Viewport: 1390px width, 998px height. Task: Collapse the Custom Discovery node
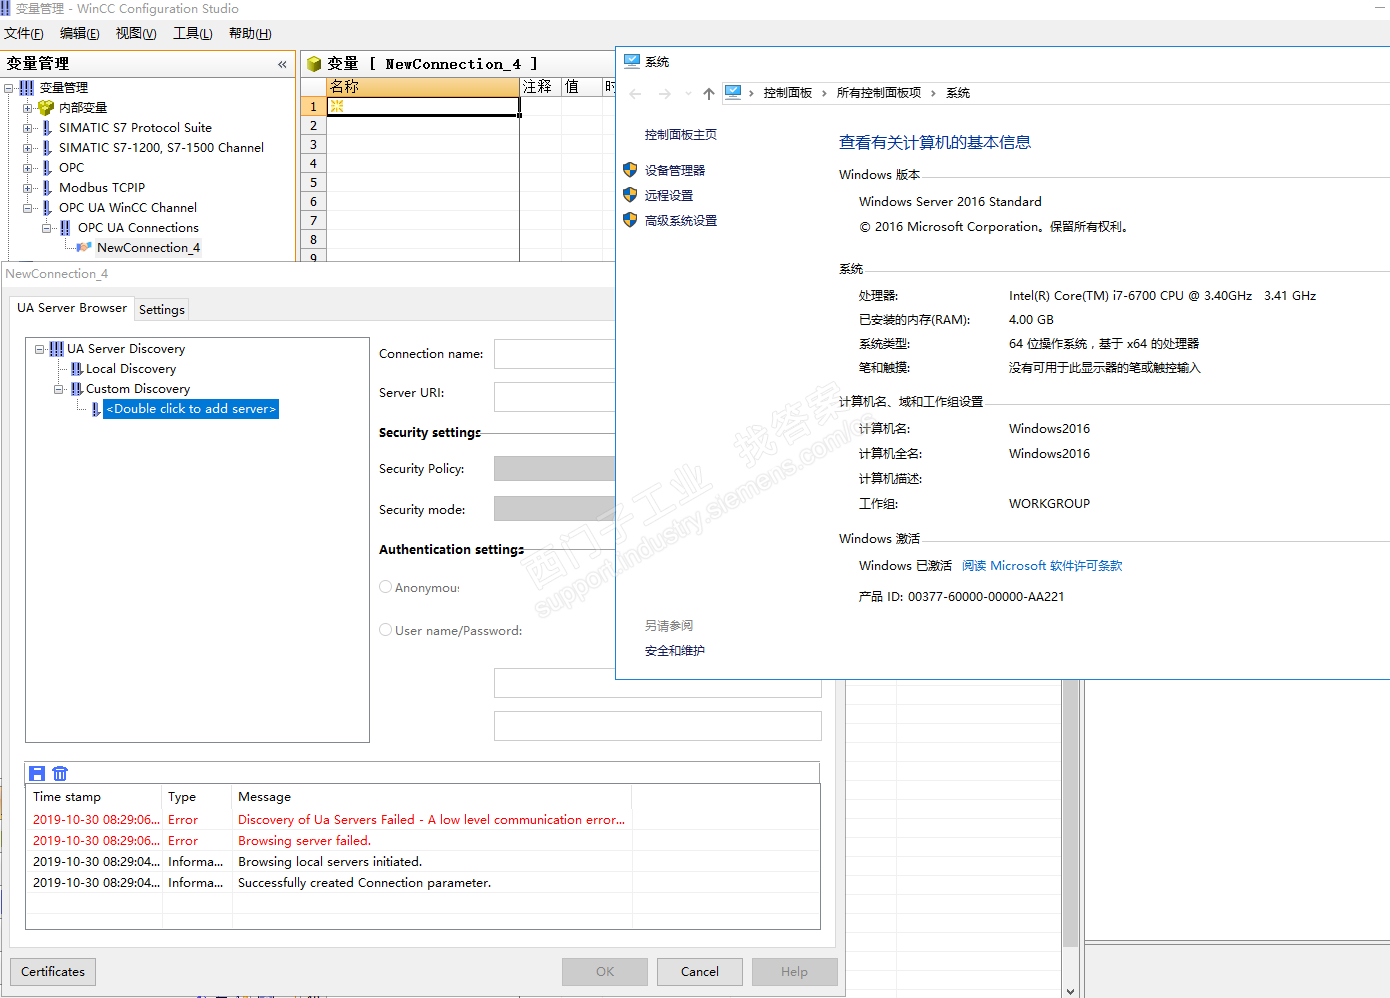point(59,389)
